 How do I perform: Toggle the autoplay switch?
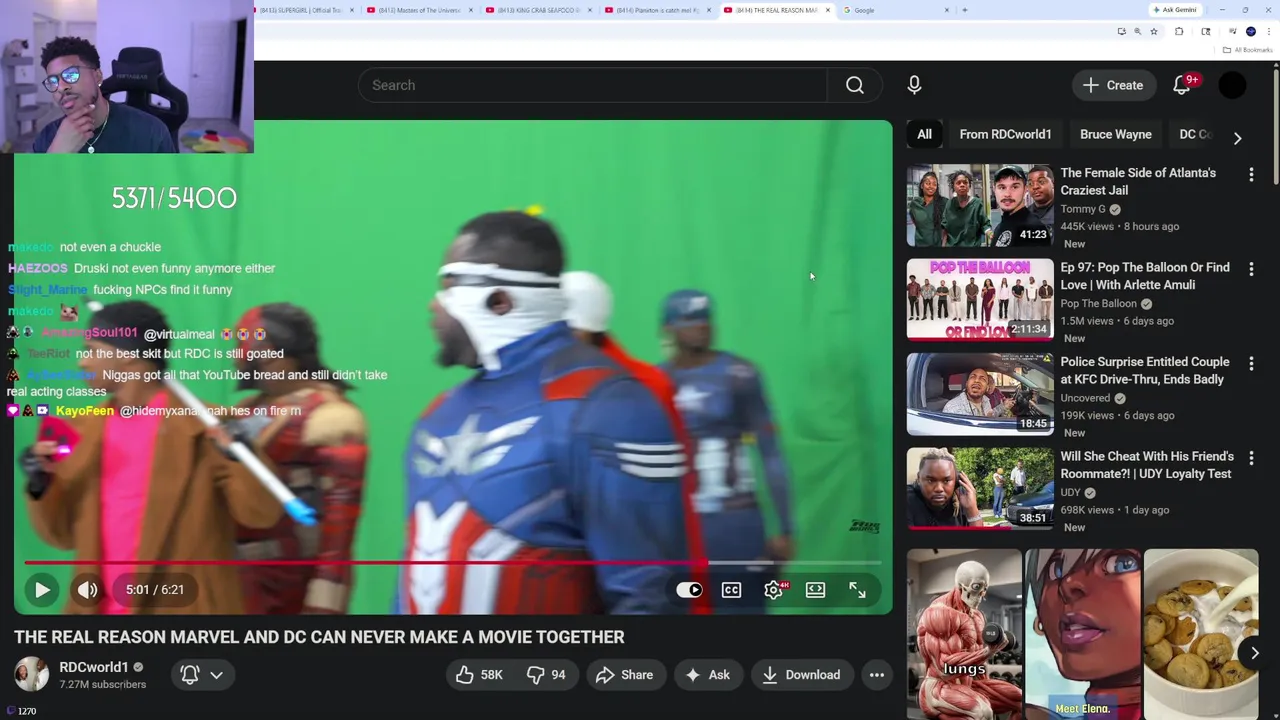click(689, 590)
